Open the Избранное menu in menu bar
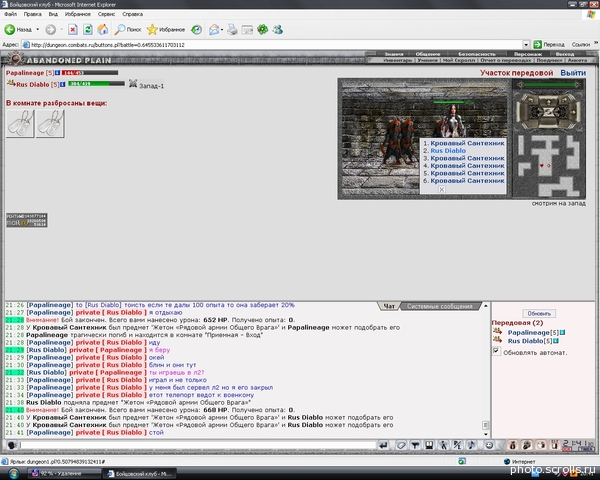The image size is (600, 480). point(78,14)
